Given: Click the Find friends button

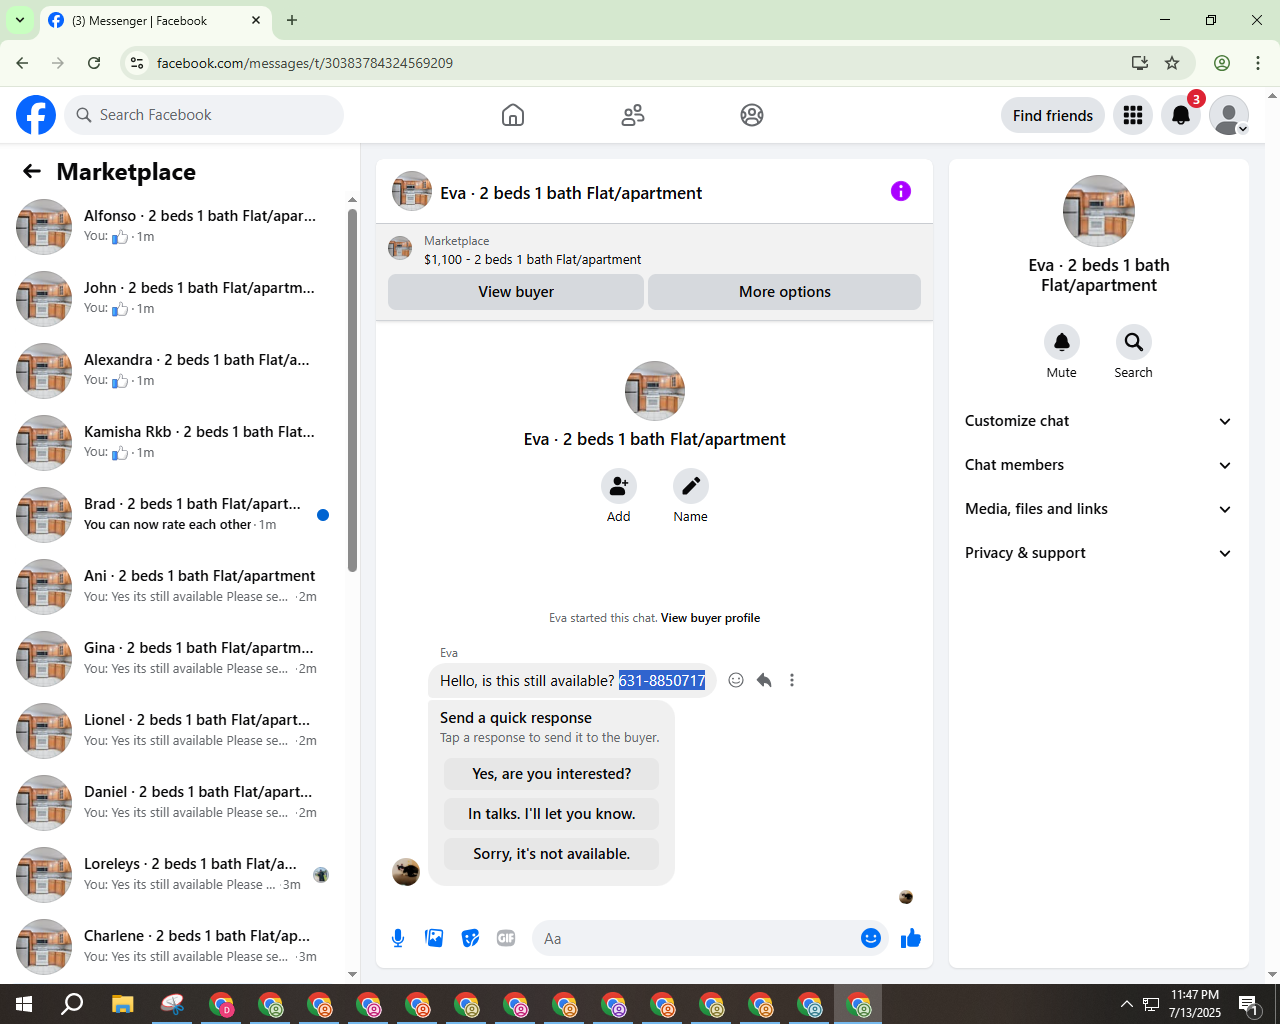Looking at the screenshot, I should [x=1053, y=115].
